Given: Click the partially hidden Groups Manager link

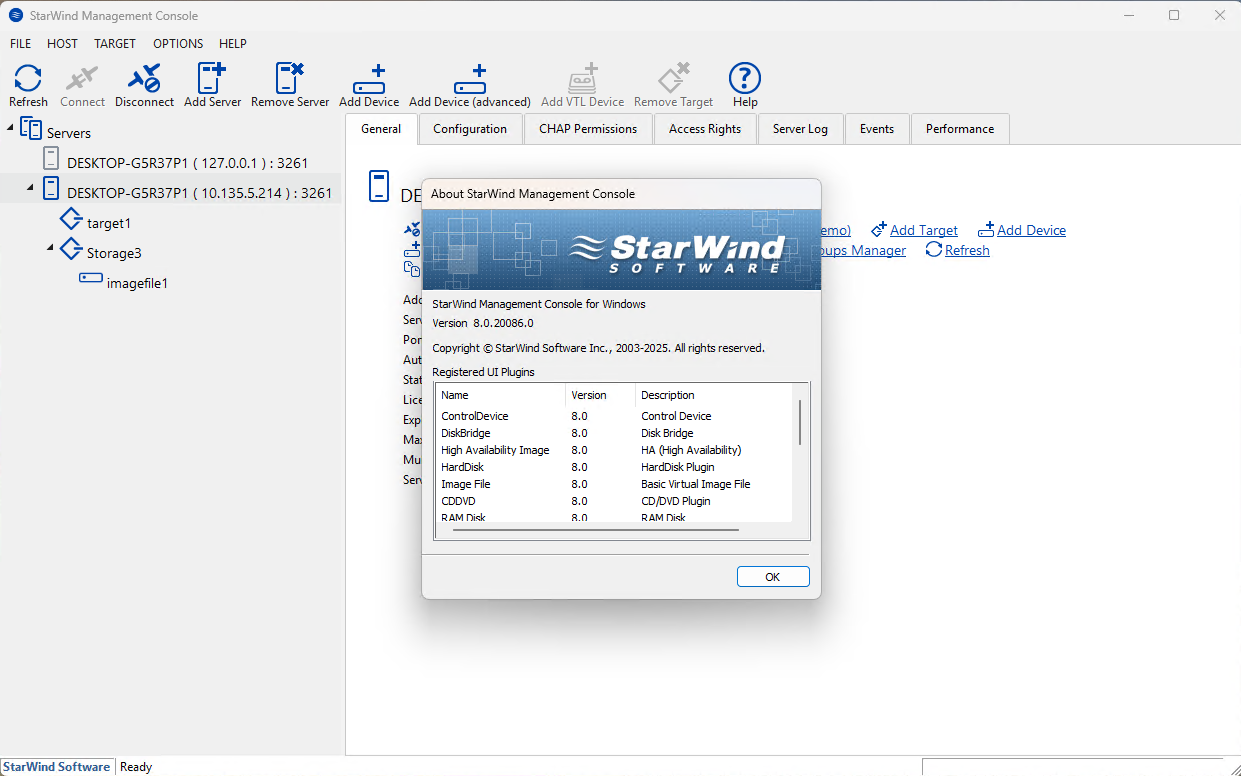Looking at the screenshot, I should tap(863, 250).
